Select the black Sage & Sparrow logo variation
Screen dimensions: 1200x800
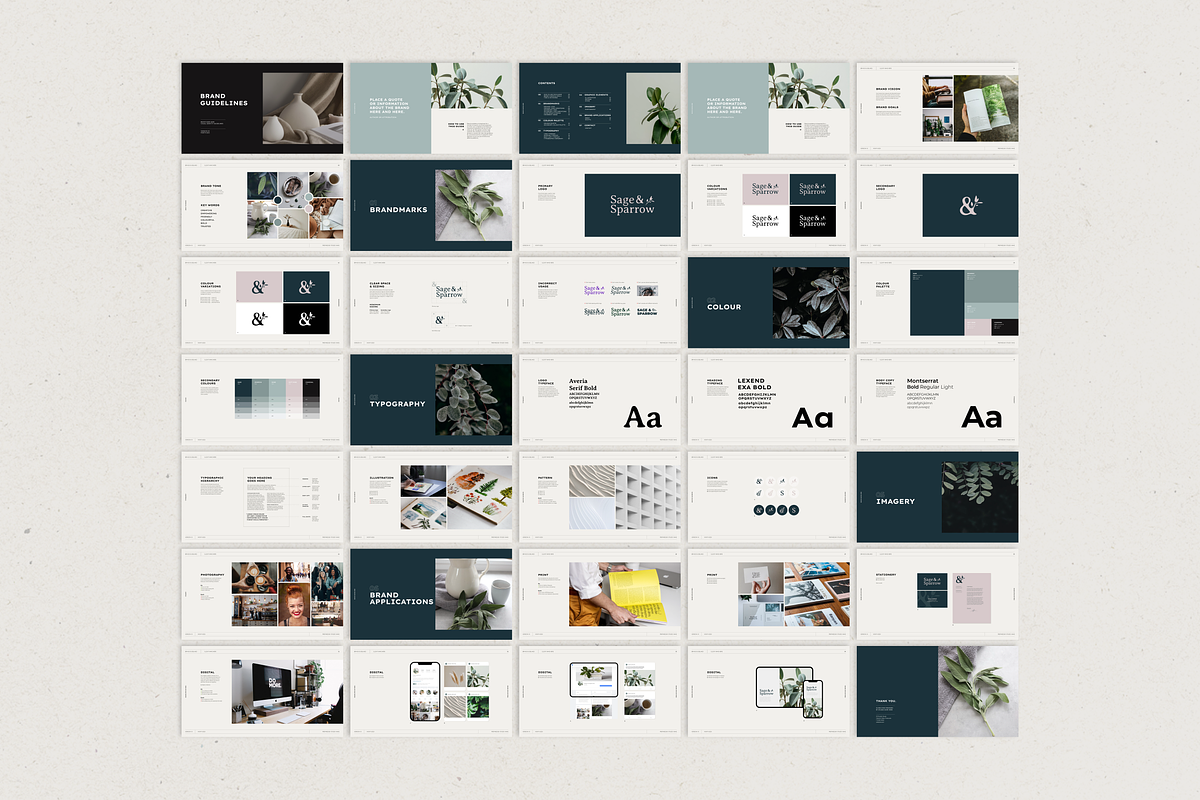coord(812,221)
